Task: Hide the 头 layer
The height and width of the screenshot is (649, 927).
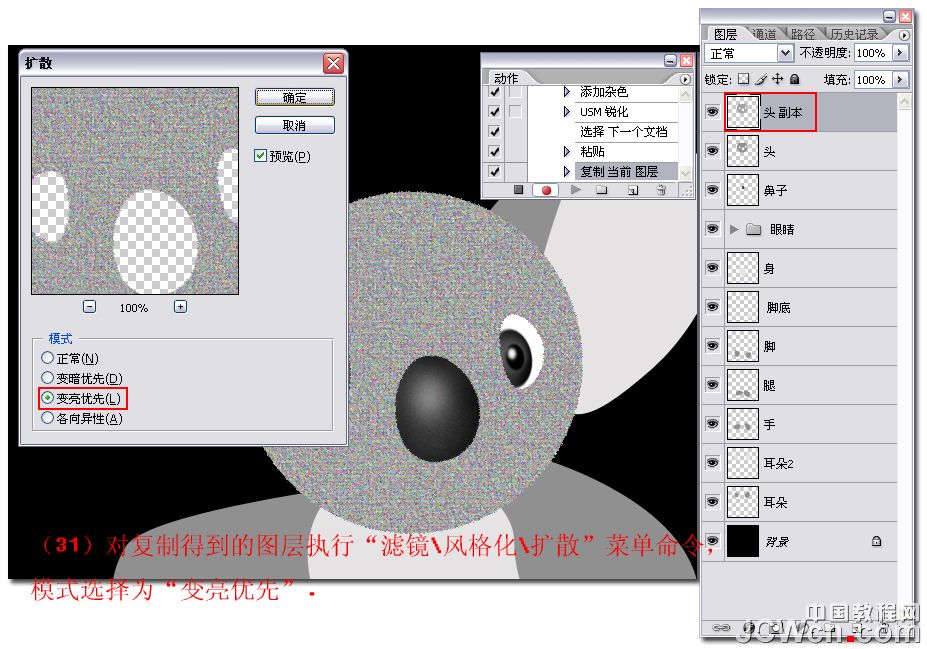Action: (x=713, y=151)
